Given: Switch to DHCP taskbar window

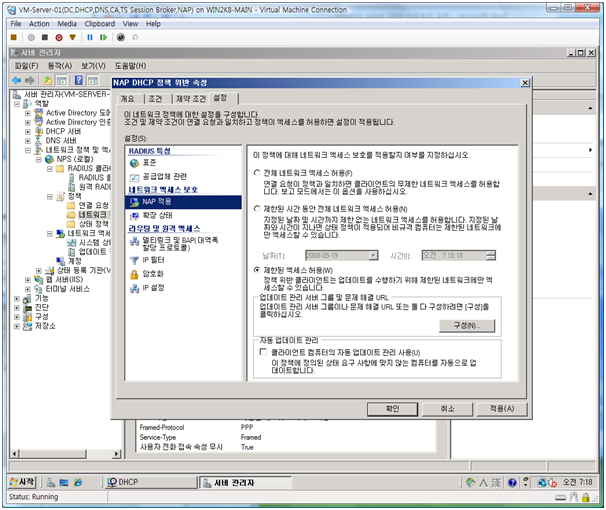Looking at the screenshot, I should pyautogui.click(x=151, y=482).
